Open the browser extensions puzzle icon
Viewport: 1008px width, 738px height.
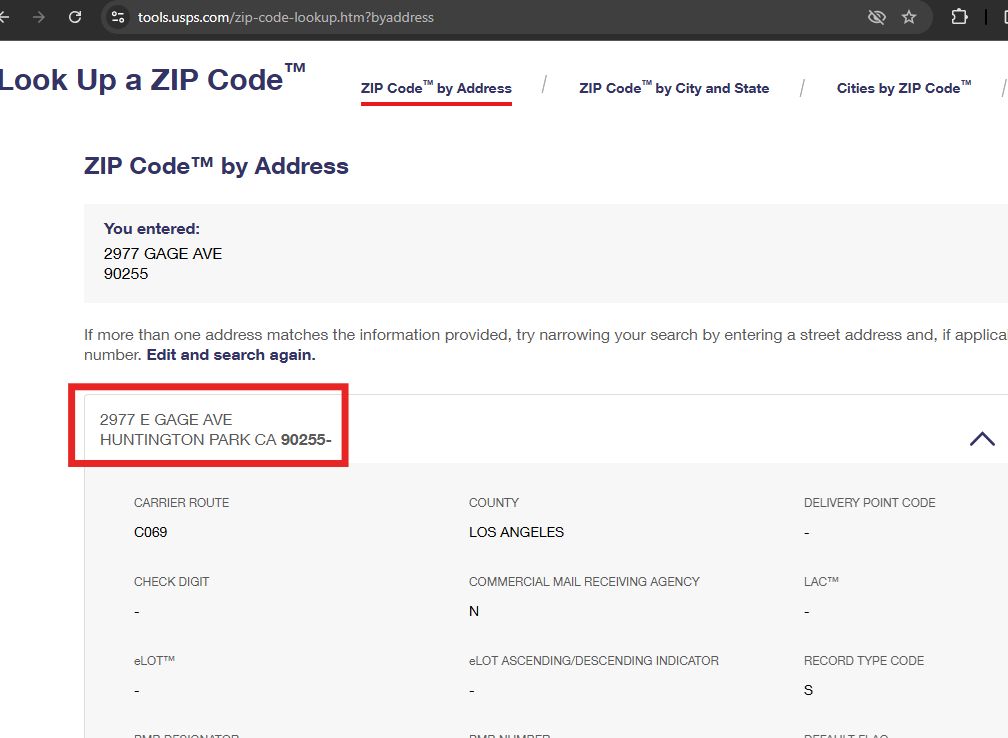(959, 17)
